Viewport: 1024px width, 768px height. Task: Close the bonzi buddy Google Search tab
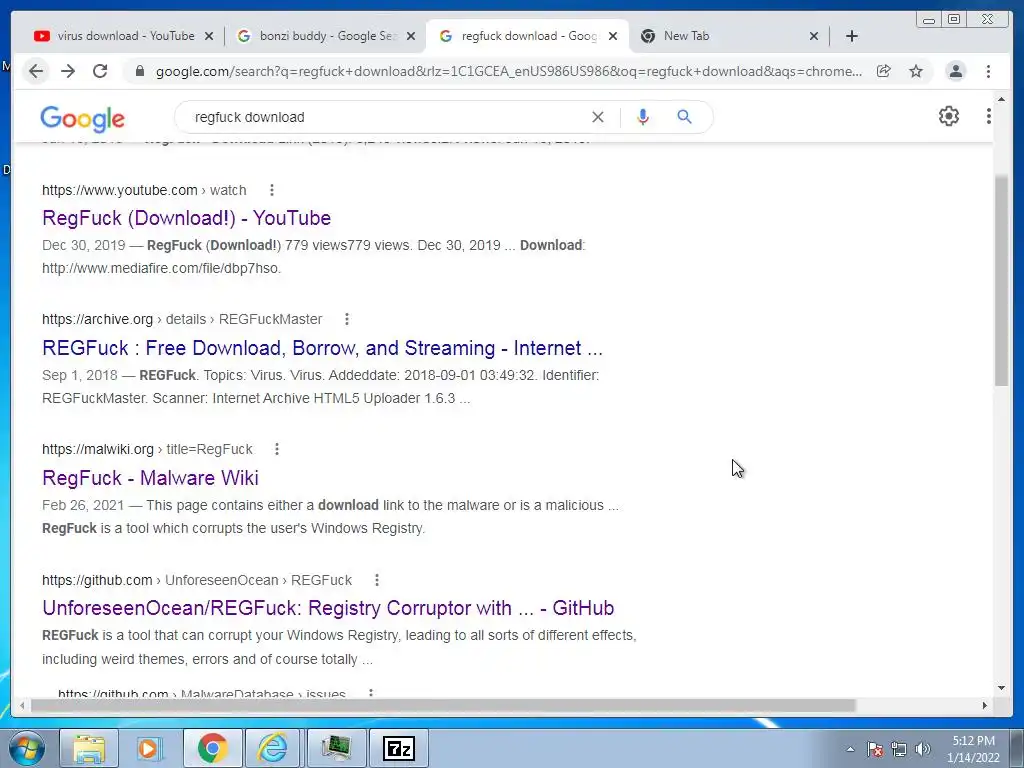click(411, 36)
